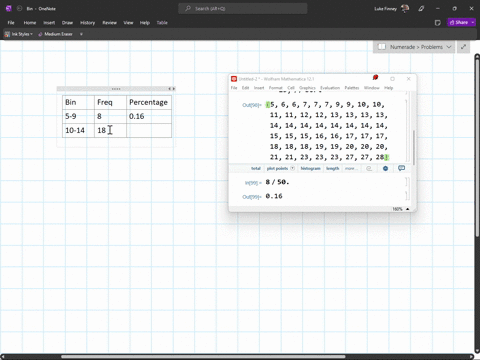This screenshot has width=480, height=360.
Task: Click the OneNote horizontal scrollbar
Action: click(x=203, y=357)
